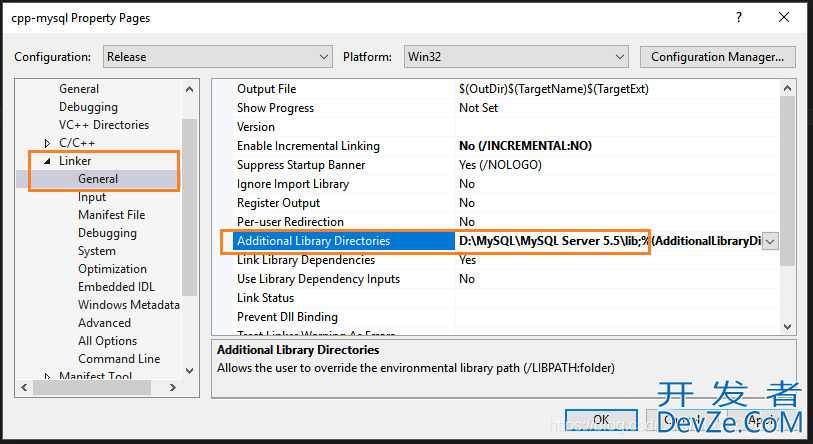The height and width of the screenshot is (444, 813).
Task: Click the tree horizontal scrollbar thumb
Action: 92,387
